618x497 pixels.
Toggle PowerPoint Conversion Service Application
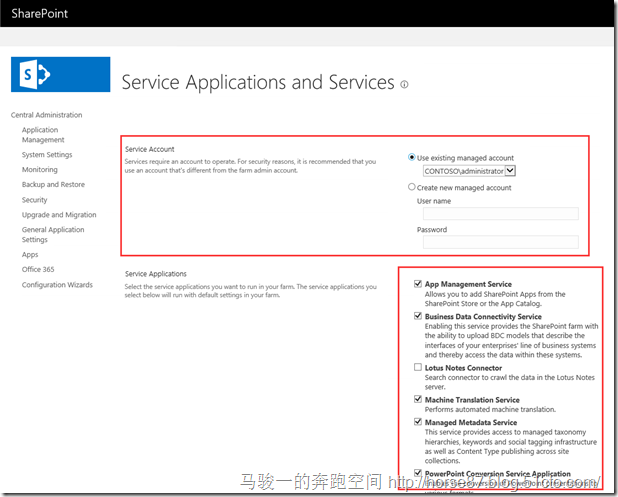coord(418,473)
